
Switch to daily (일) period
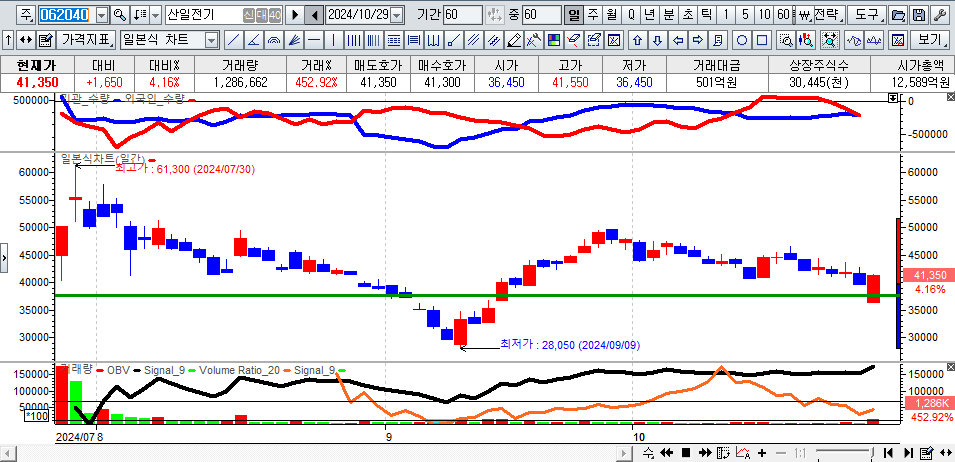coord(574,15)
